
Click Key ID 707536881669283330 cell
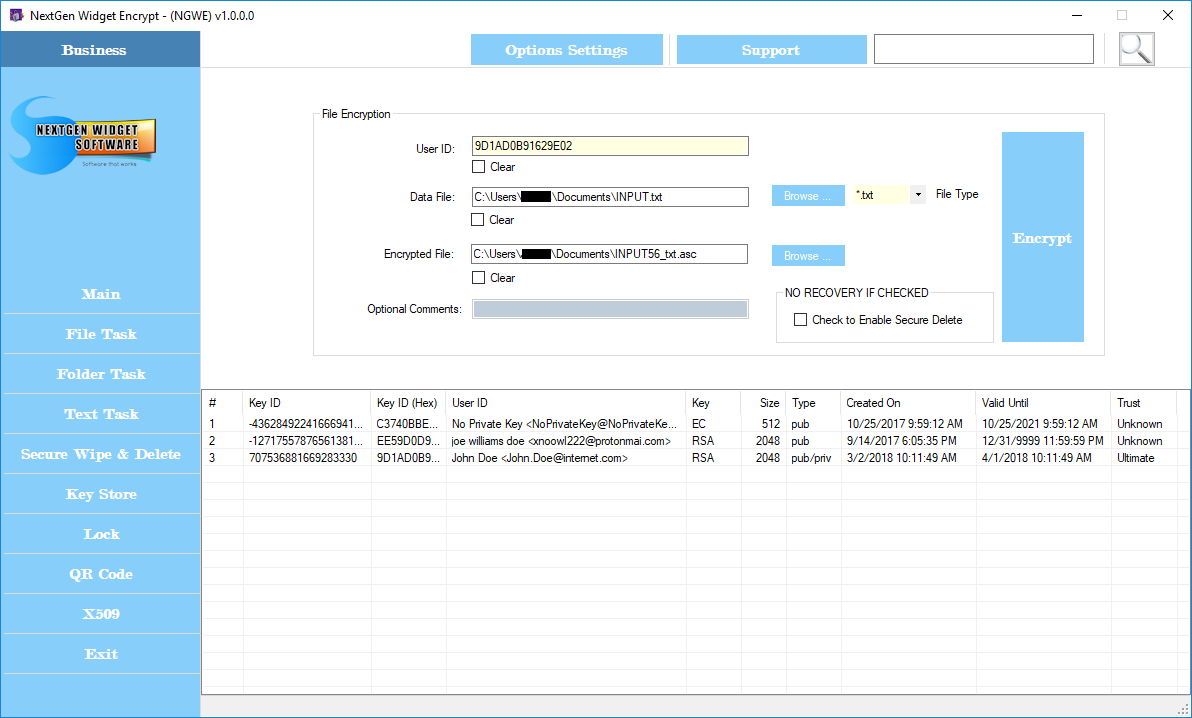click(307, 458)
